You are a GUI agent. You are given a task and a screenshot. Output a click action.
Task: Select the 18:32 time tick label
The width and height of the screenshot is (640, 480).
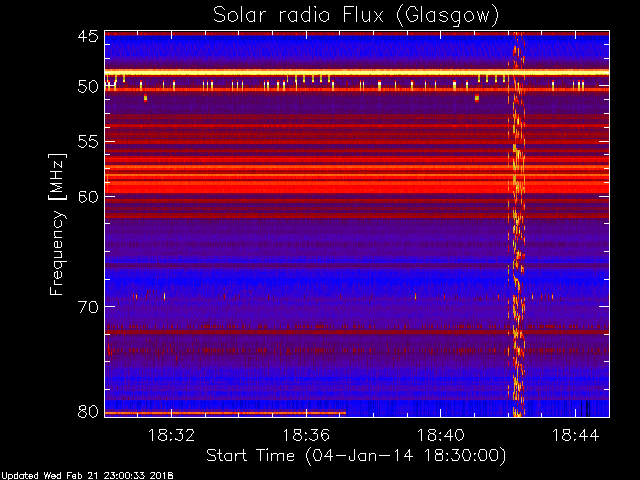point(171,435)
